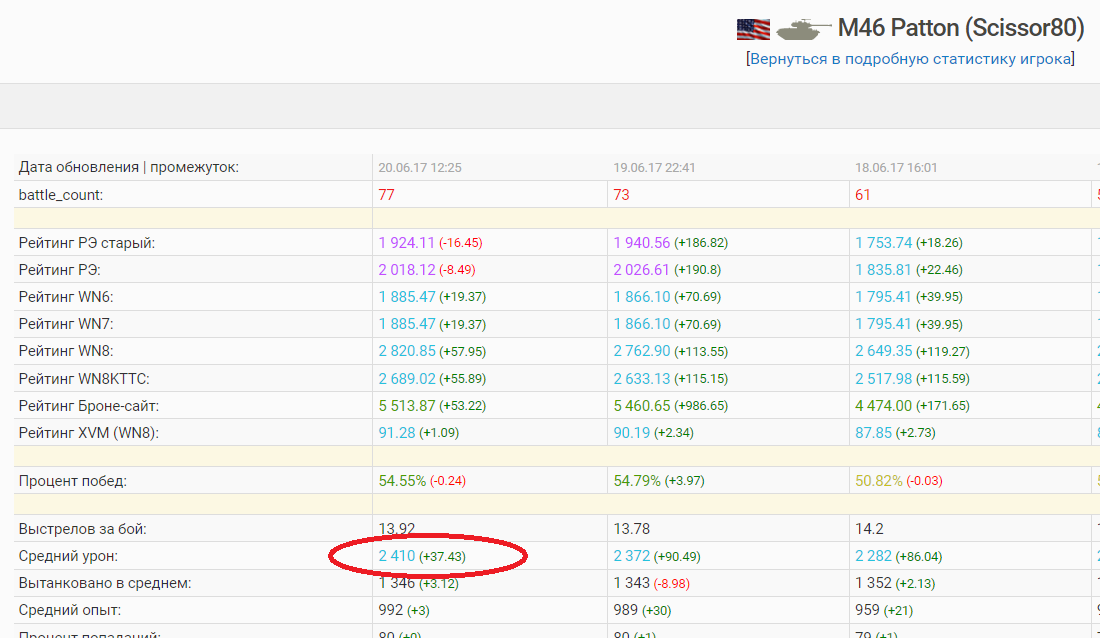The width and height of the screenshot is (1100, 638).
Task: Click the Рейтинг РЭ старый value 1 753.74
Action: (x=883, y=243)
